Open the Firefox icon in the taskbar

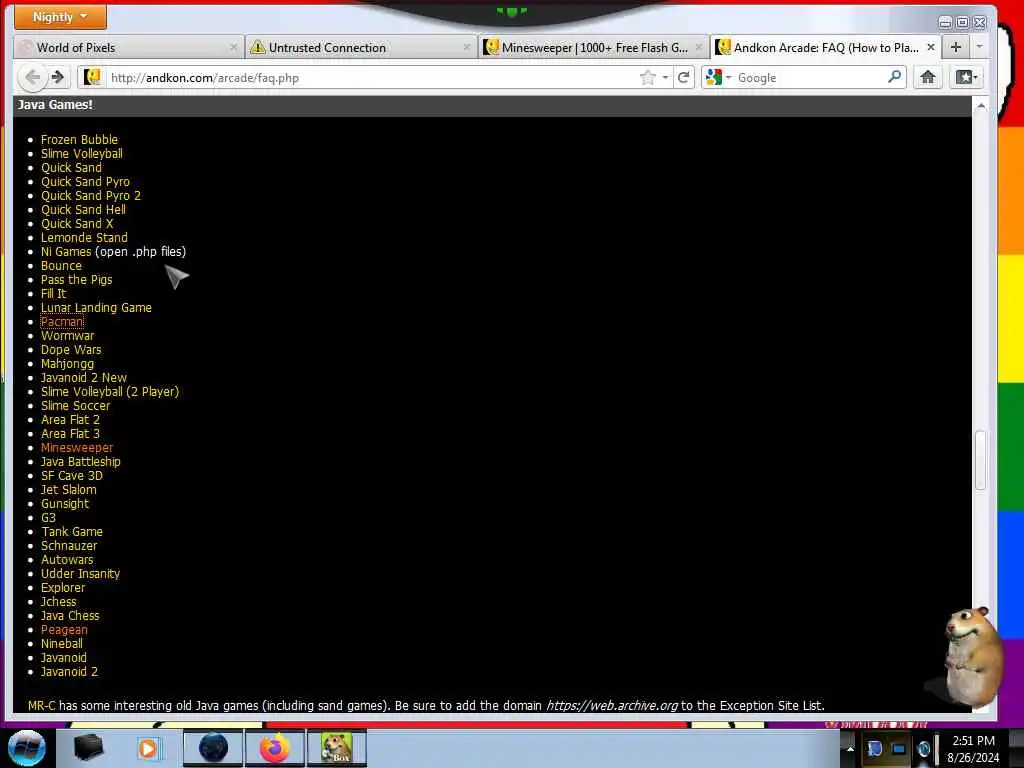275,748
